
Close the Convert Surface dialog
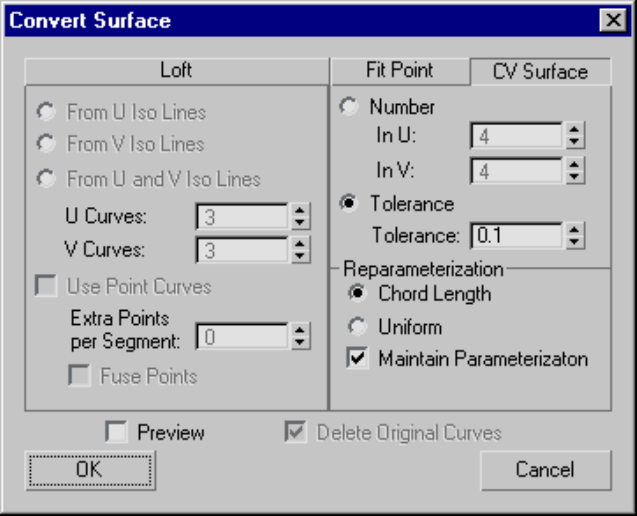click(x=614, y=20)
